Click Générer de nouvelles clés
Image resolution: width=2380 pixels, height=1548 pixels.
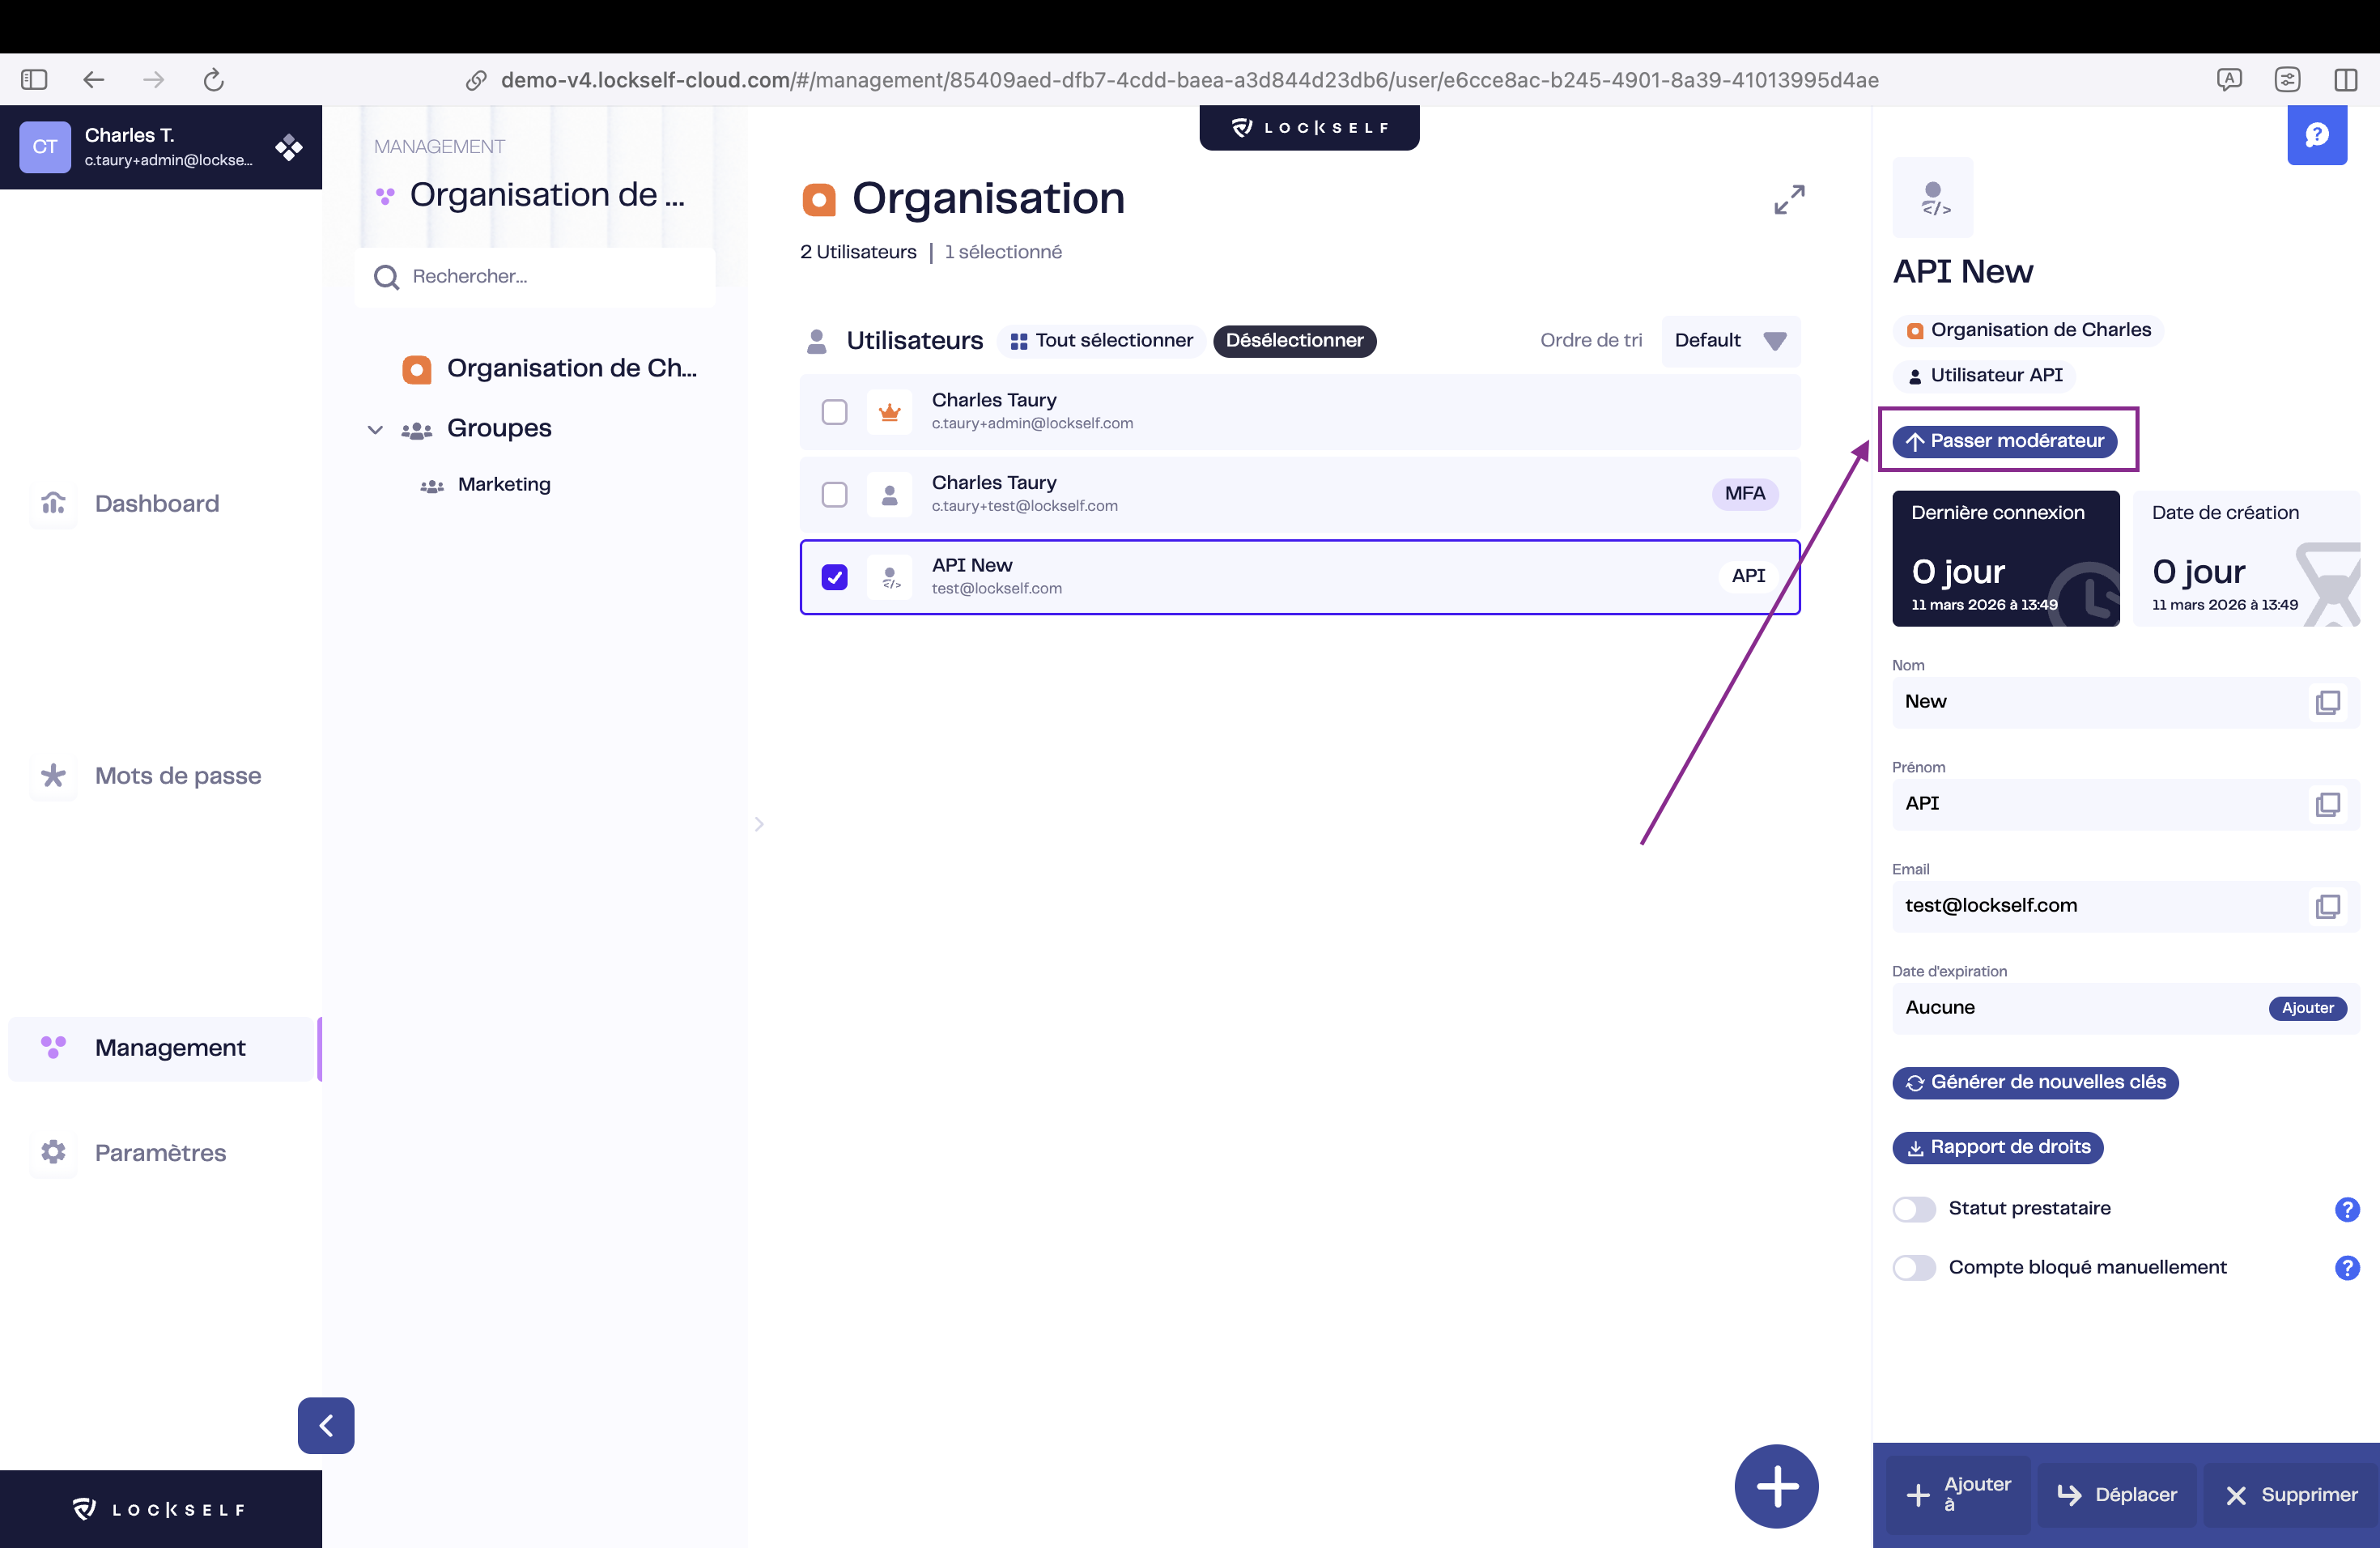(2035, 1083)
